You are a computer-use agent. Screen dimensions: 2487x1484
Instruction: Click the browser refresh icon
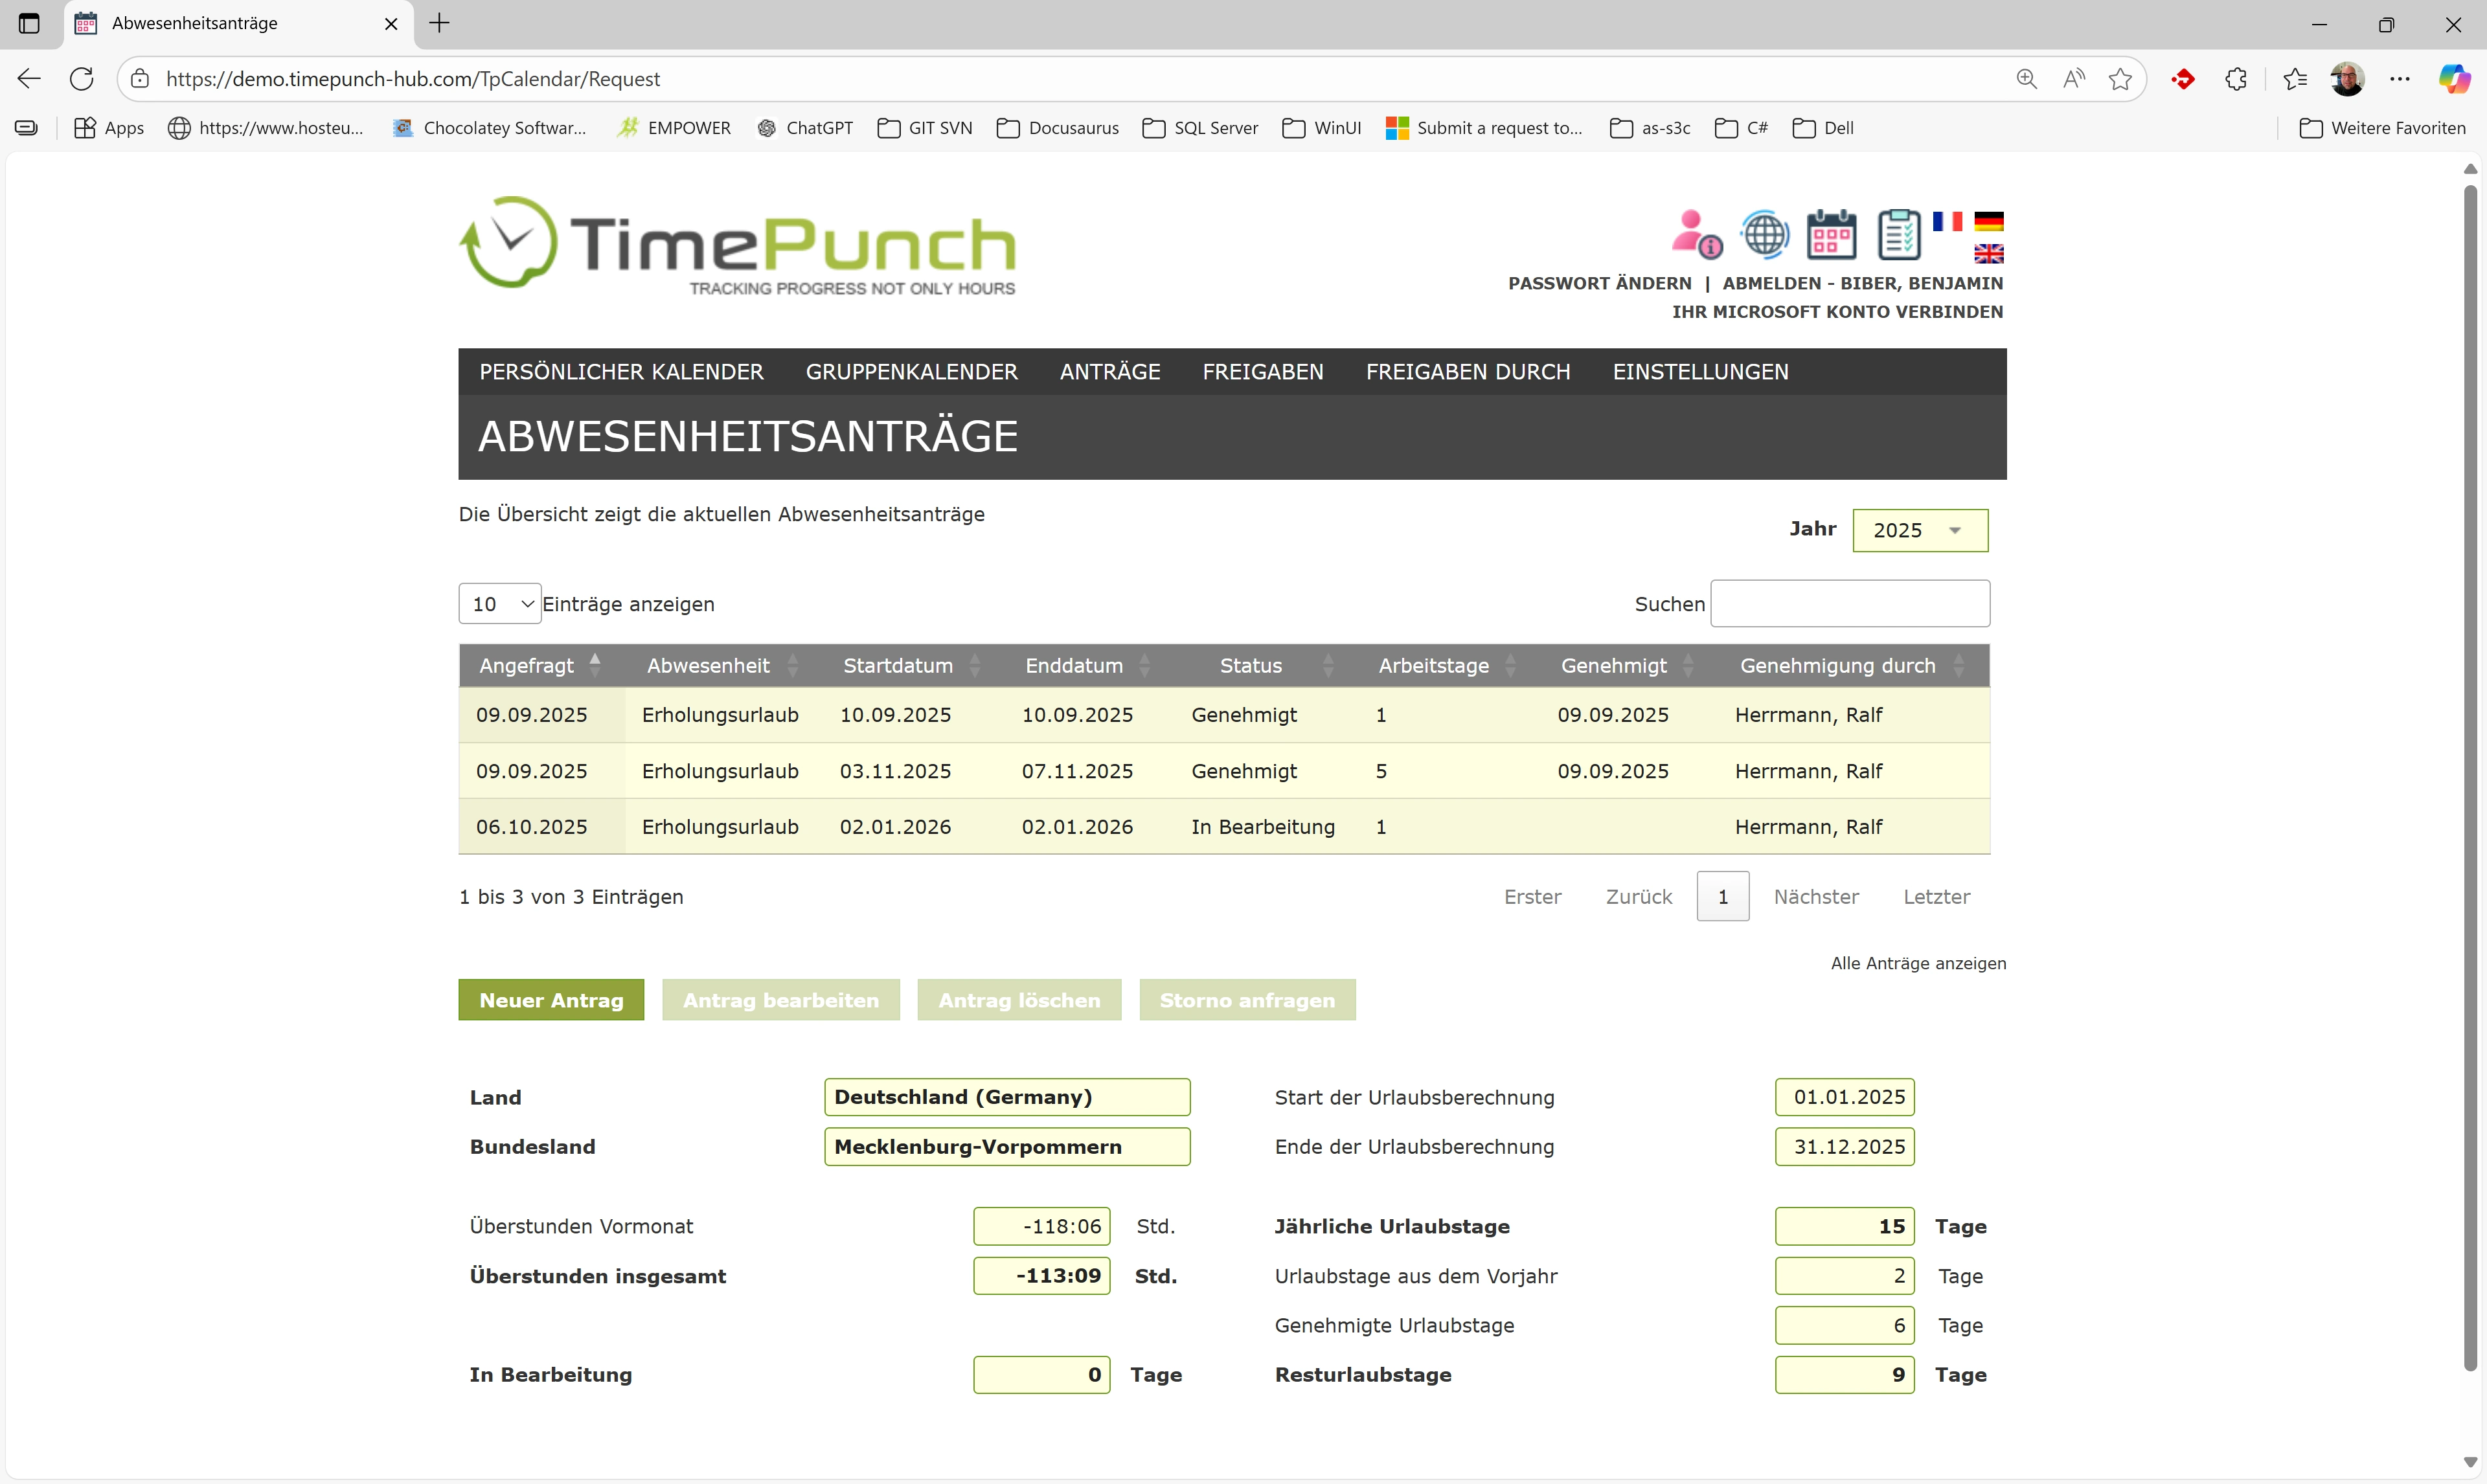click(82, 79)
